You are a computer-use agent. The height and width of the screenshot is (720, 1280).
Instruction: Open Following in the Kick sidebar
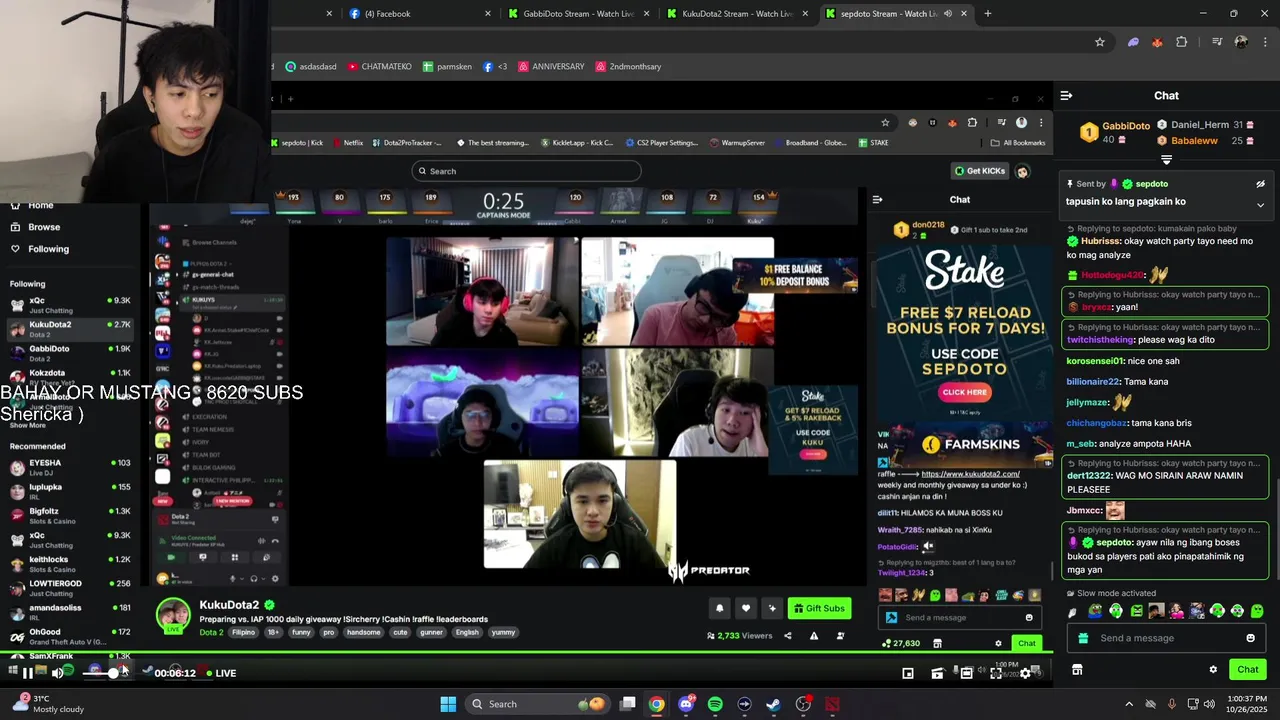[48, 249]
